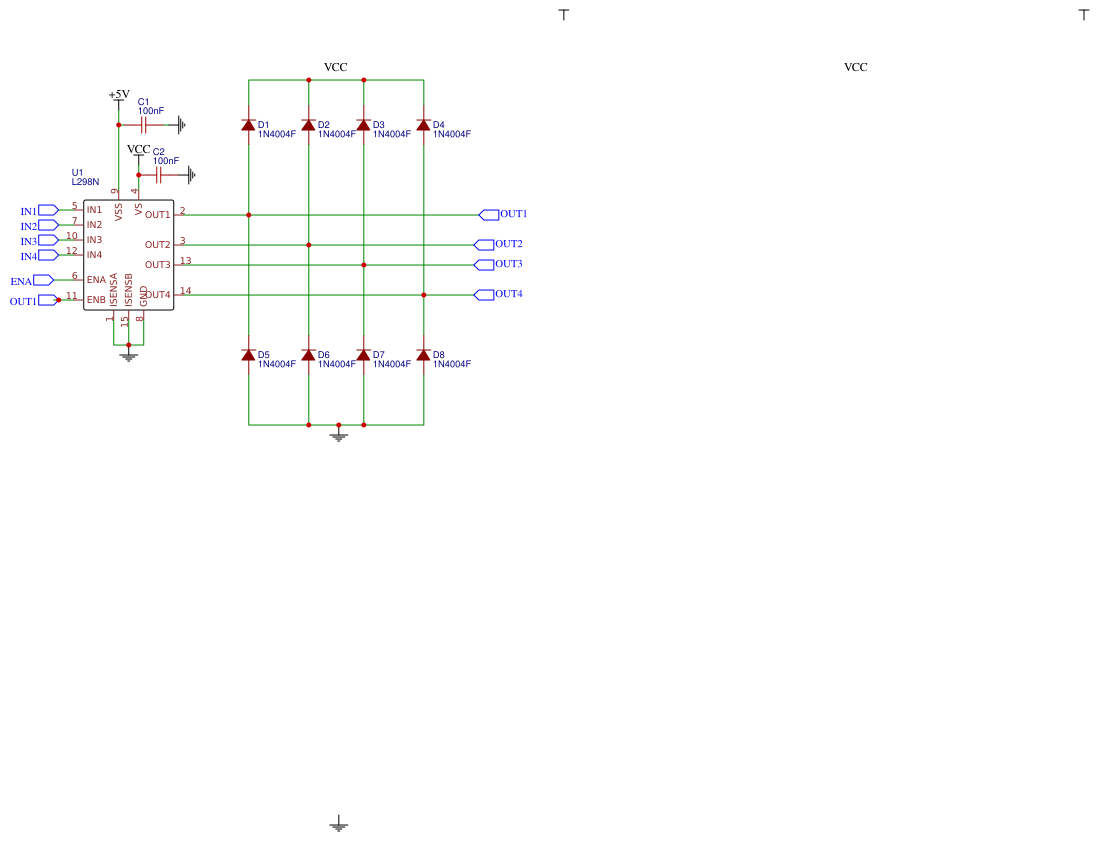
Task: Select capacitor C2 symbol
Action: coord(158,175)
